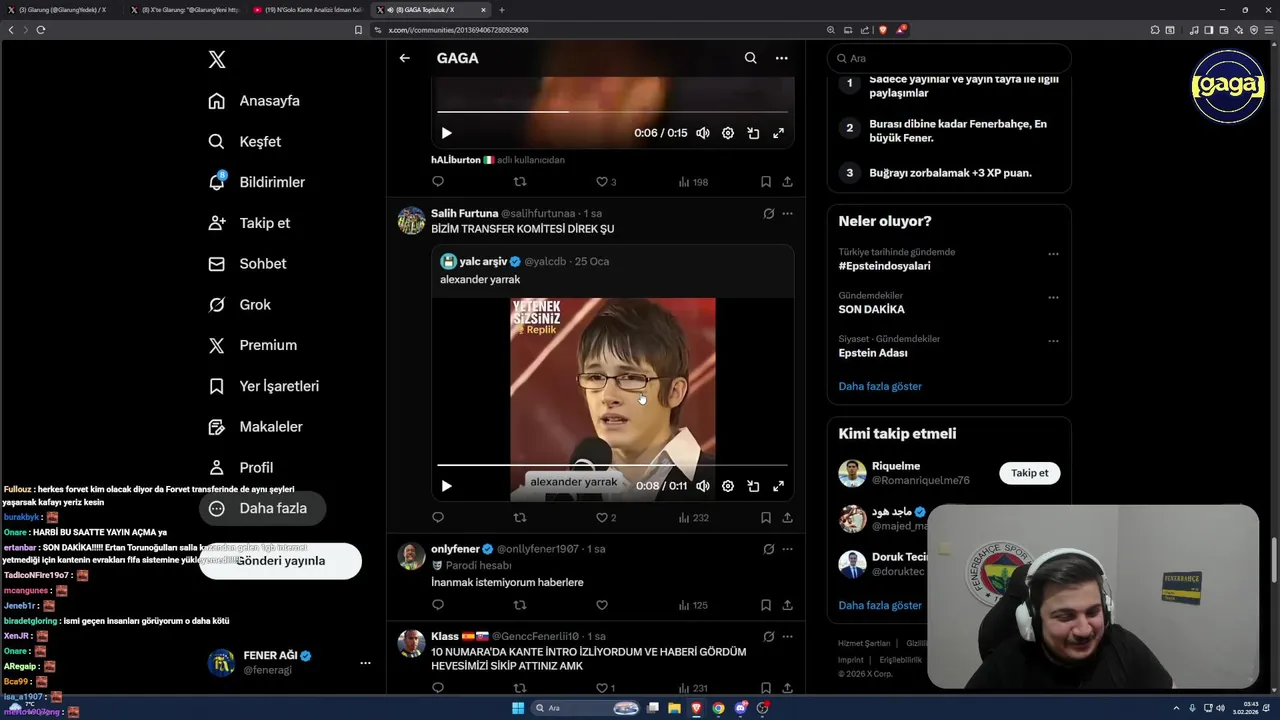Open Windows Start menu
Screen dimensions: 1280x720
pyautogui.click(x=518, y=708)
